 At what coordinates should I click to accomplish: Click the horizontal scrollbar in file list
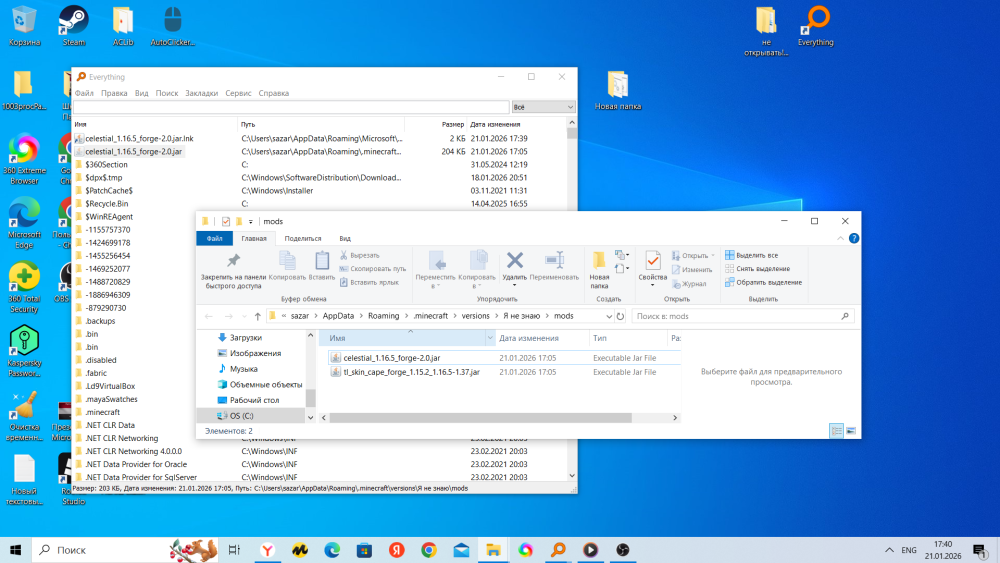[480, 418]
